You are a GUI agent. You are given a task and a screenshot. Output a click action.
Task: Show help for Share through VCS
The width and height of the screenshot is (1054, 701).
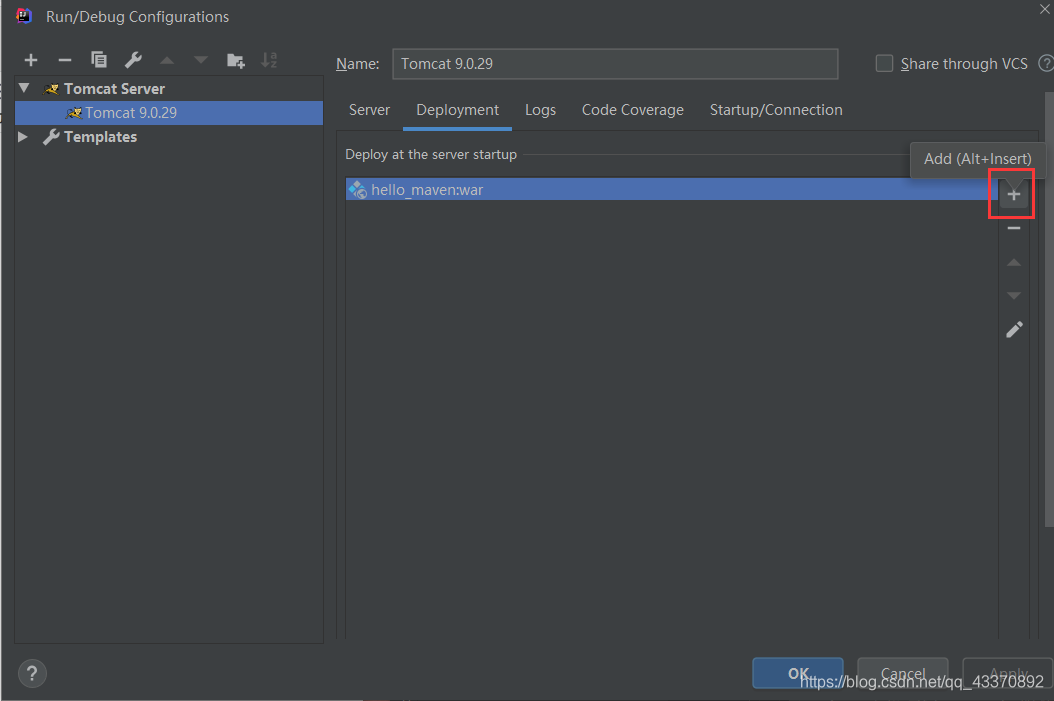tap(1047, 63)
